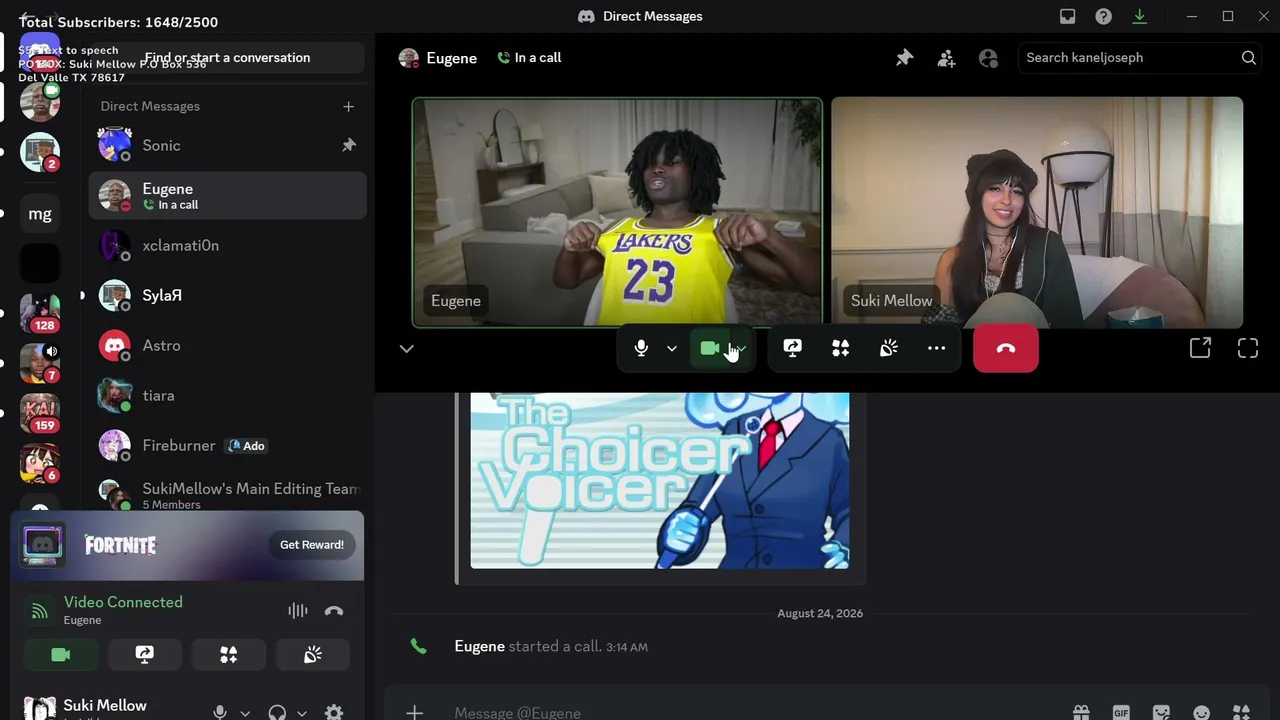Enter full screen call view
This screenshot has height=720, width=1280.
pyautogui.click(x=1248, y=348)
